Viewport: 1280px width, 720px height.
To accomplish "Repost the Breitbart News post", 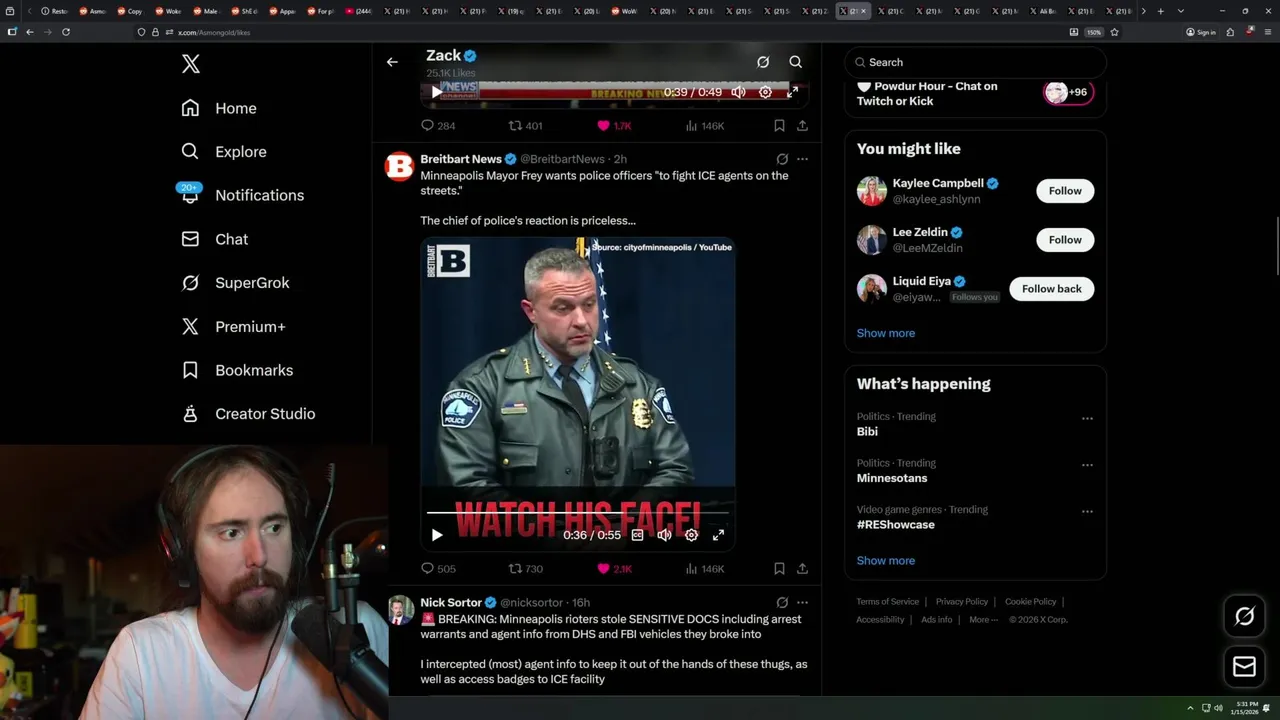I will click(516, 568).
